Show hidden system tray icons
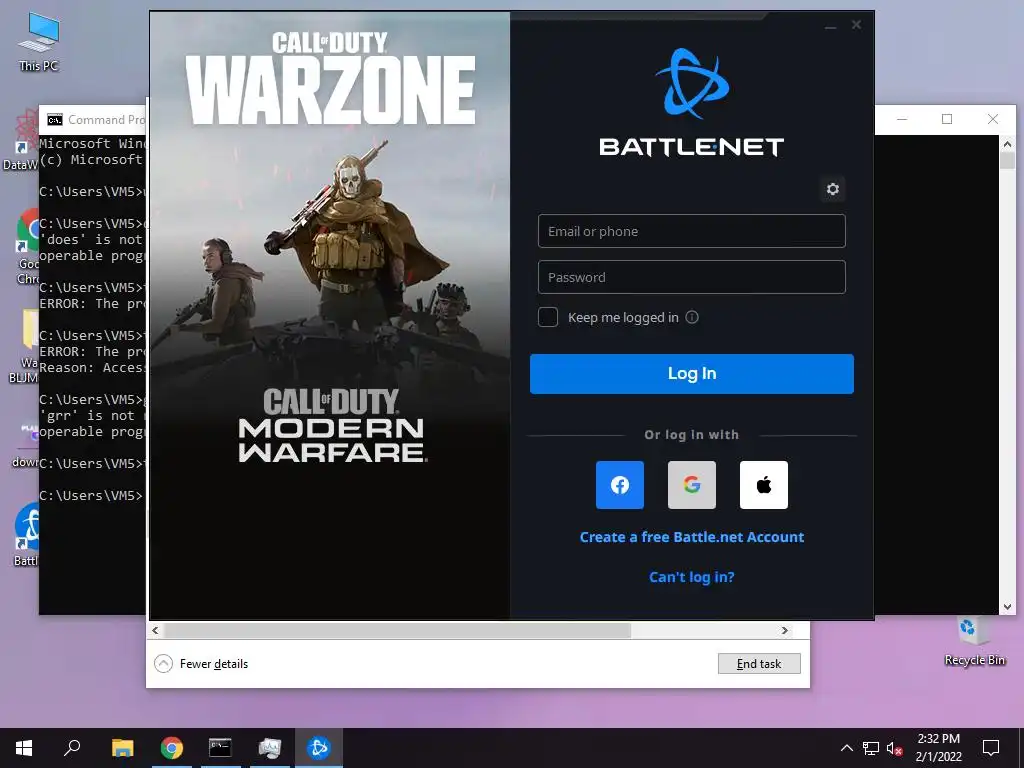The image size is (1024, 768). point(846,748)
